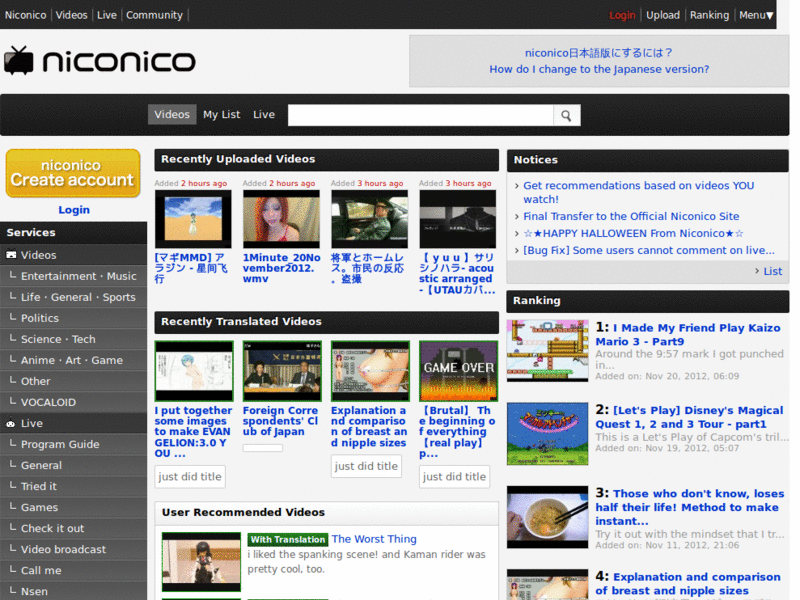Open Games under Live
This screenshot has height=600, width=800.
point(73,507)
